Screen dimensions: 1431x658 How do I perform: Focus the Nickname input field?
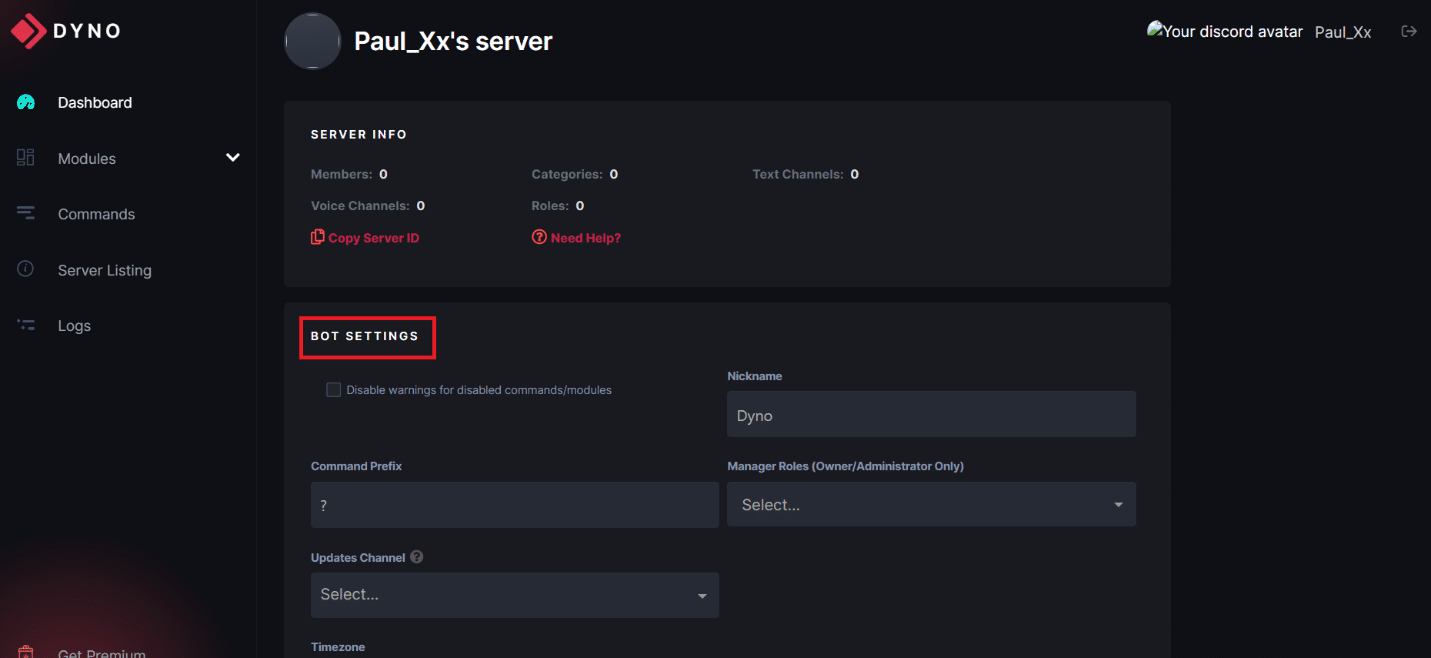click(x=931, y=414)
